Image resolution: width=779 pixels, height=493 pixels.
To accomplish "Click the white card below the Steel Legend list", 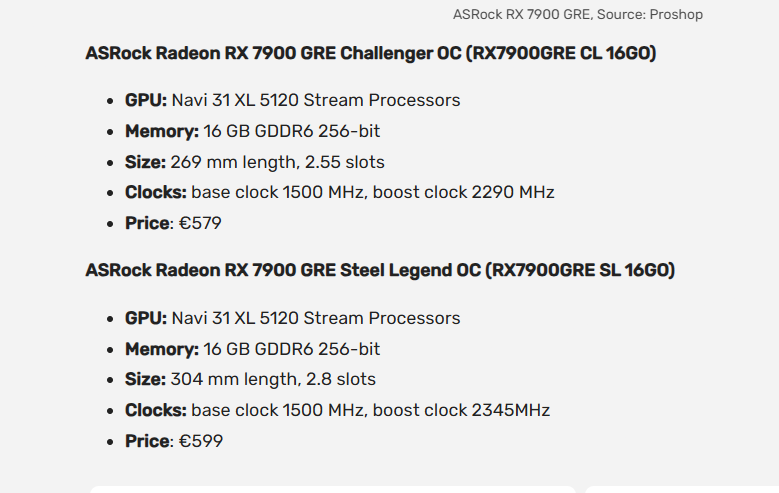I will pyautogui.click(x=333, y=490).
